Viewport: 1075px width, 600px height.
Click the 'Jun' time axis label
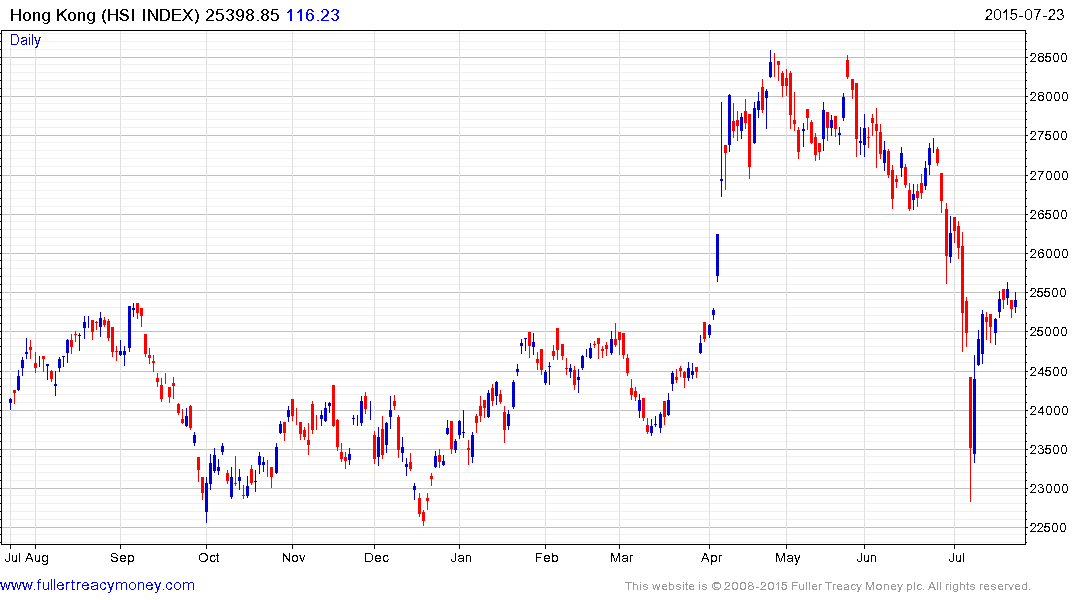pos(867,557)
